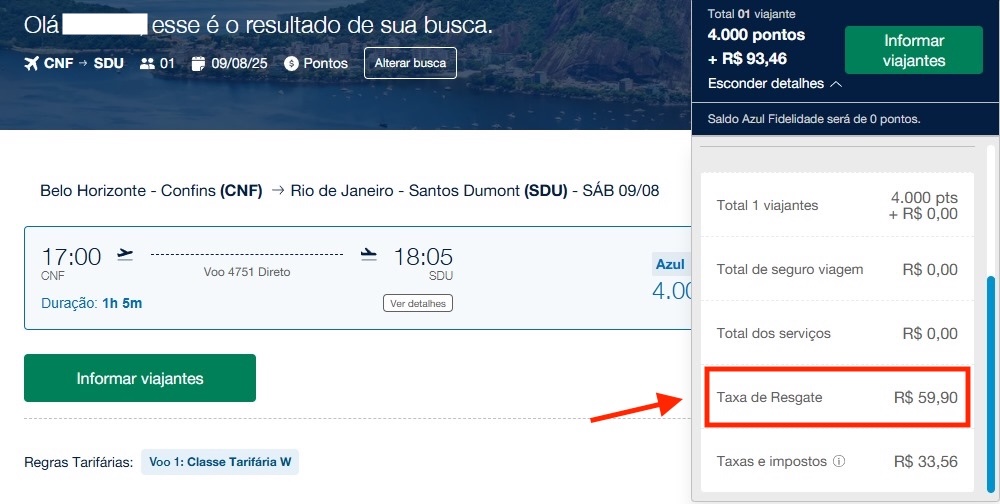1000x504 pixels.
Task: Click the landing plane icon before 18:05
Action: [369, 254]
